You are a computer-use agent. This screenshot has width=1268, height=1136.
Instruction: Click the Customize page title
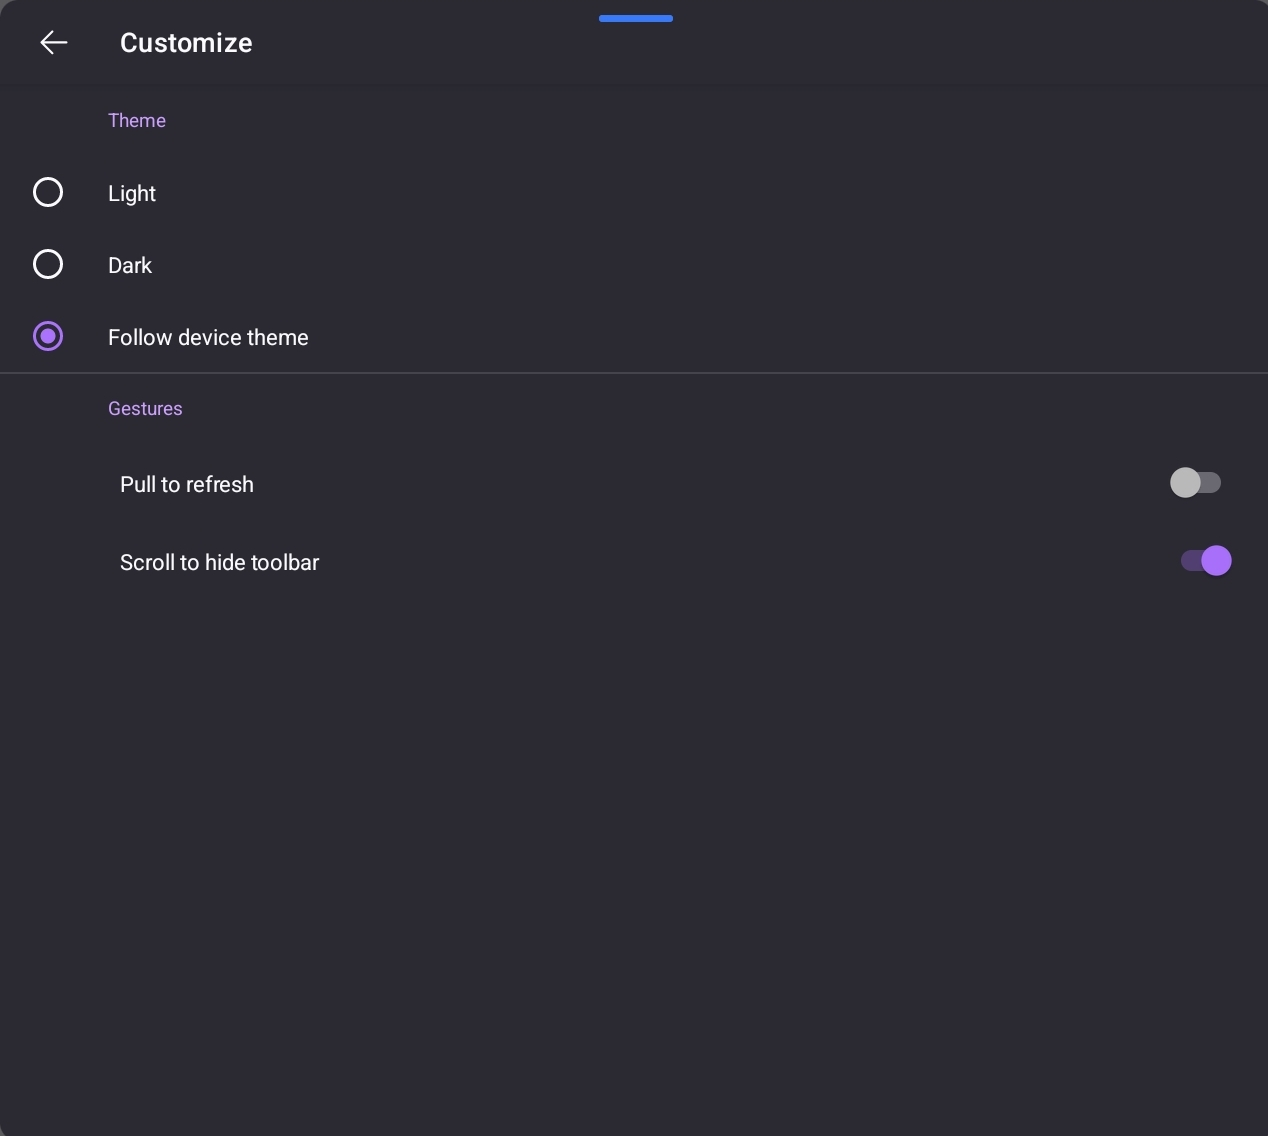click(186, 43)
